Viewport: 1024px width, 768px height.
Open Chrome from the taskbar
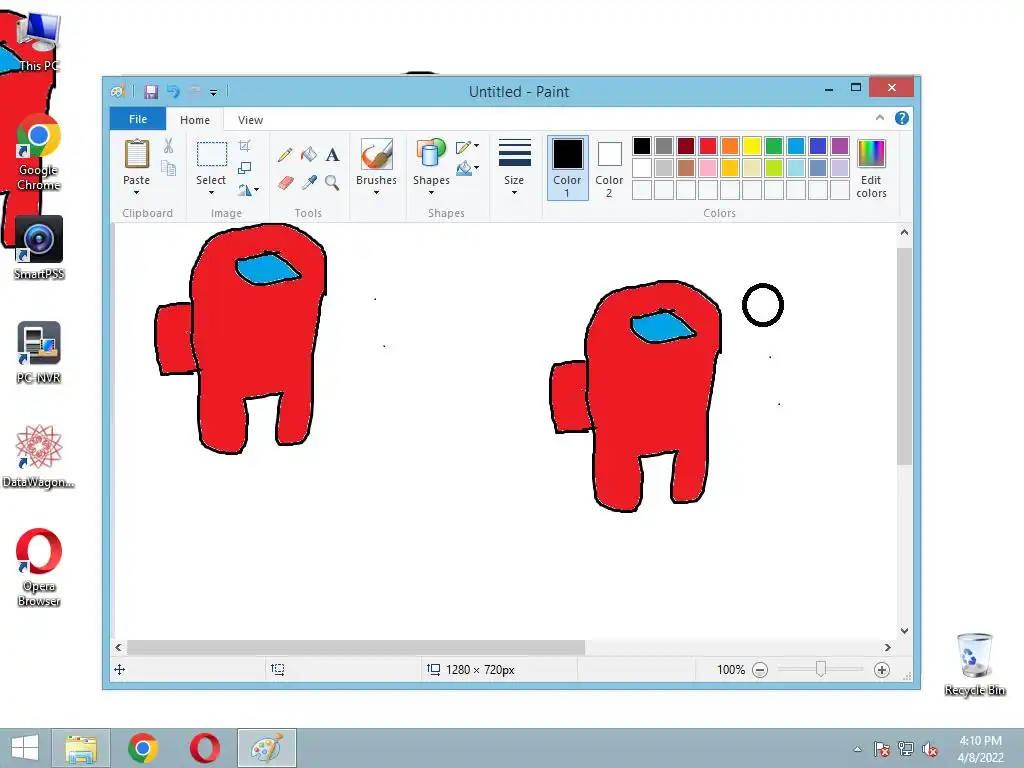[143, 748]
